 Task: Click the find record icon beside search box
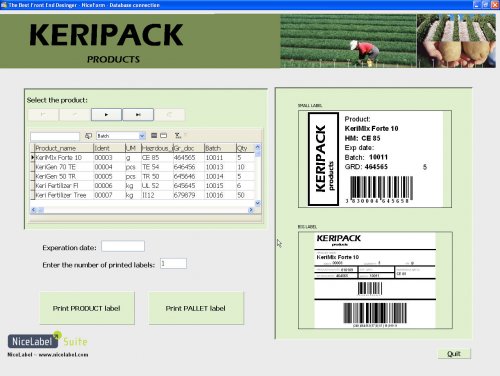click(x=88, y=136)
